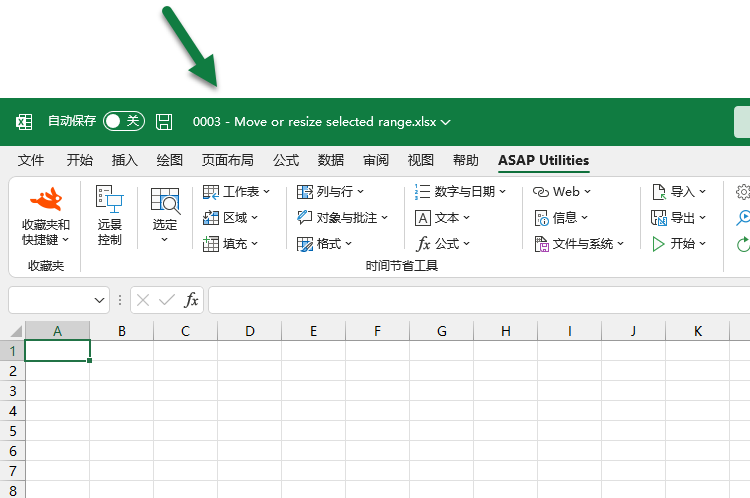750x498 pixels.
Task: Expand the Web menu
Action: pyautogui.click(x=562, y=192)
